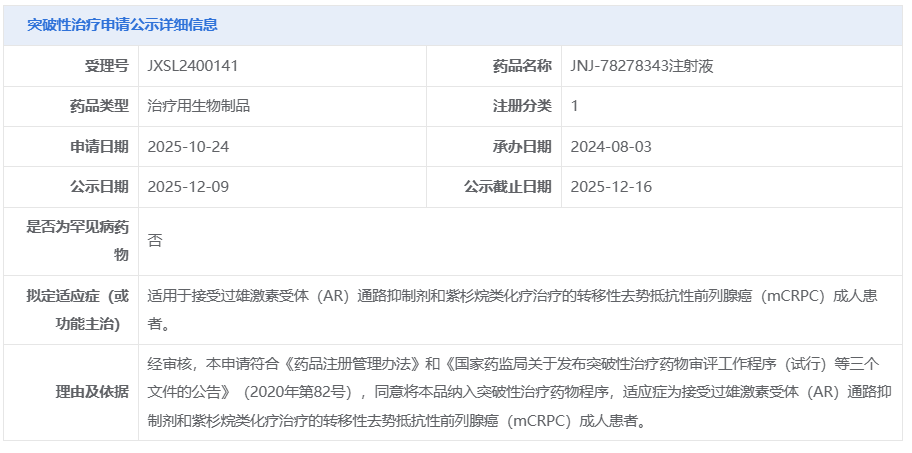This screenshot has width=912, height=453.
Task: Click the drug name JNJ-78278343注射液
Action: (x=641, y=66)
